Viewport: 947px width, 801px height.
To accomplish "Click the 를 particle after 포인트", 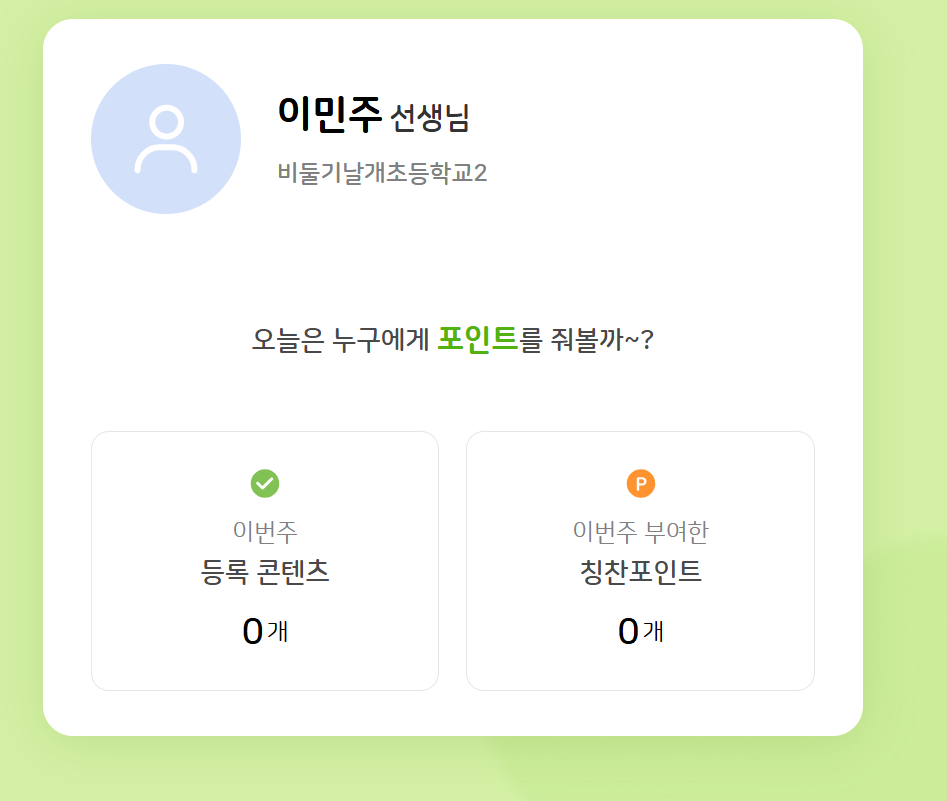I will 531,340.
